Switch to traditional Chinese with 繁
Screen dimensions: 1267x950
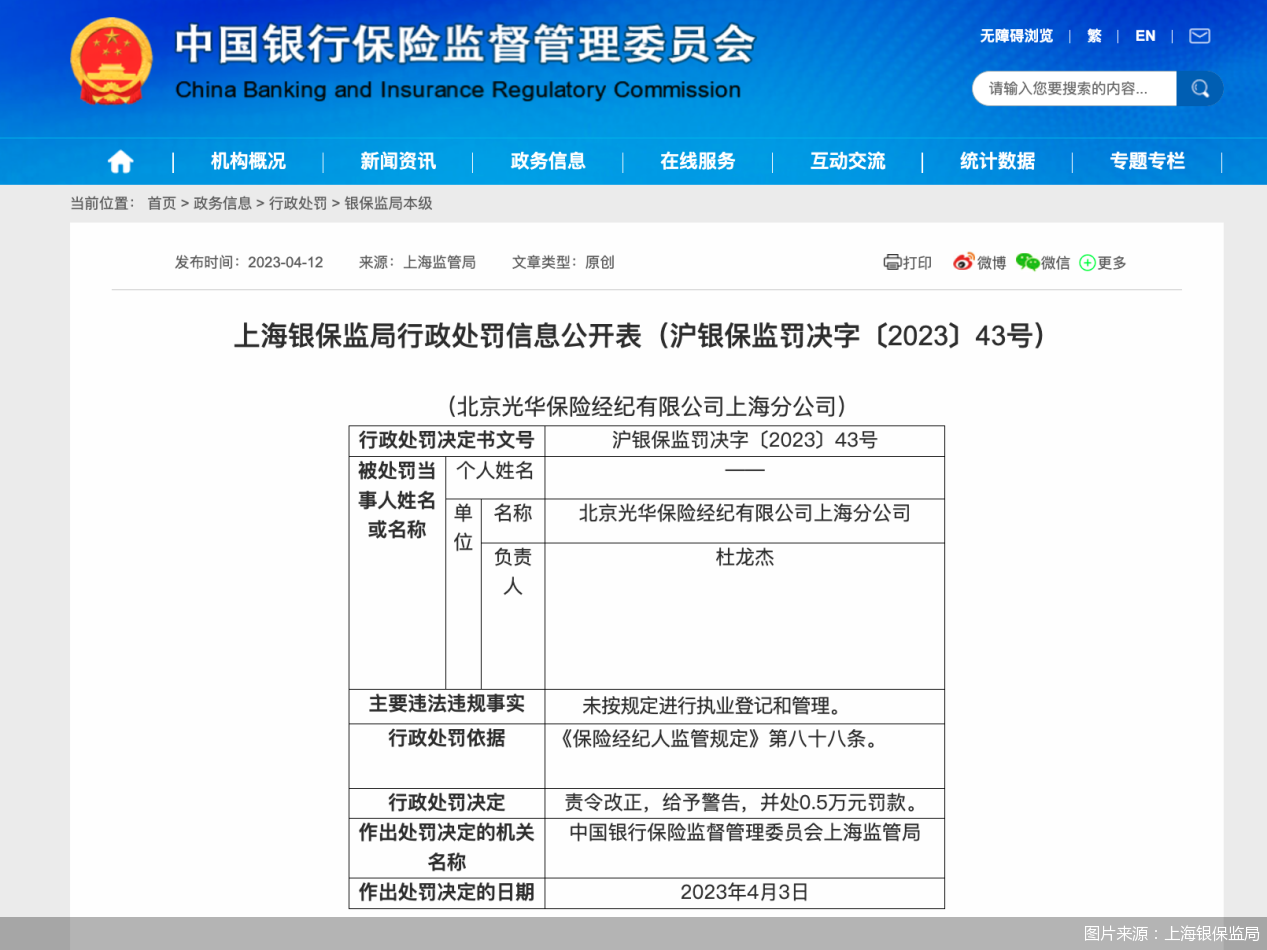point(1094,36)
